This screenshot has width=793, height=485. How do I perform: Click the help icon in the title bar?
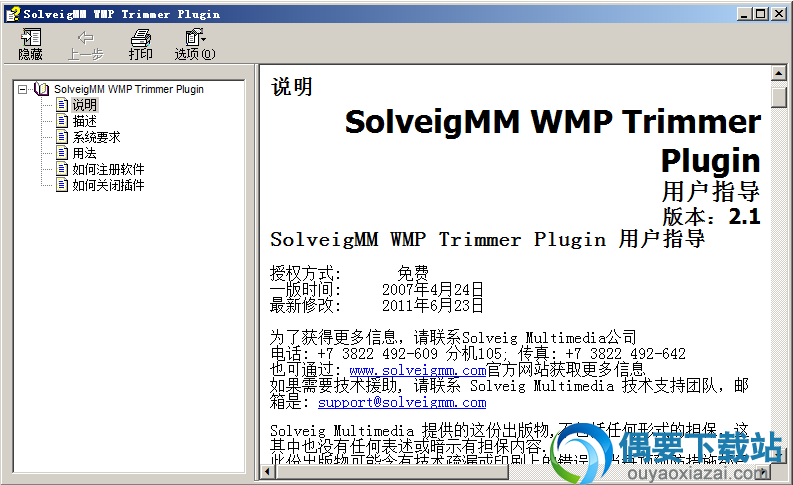[x=13, y=14]
